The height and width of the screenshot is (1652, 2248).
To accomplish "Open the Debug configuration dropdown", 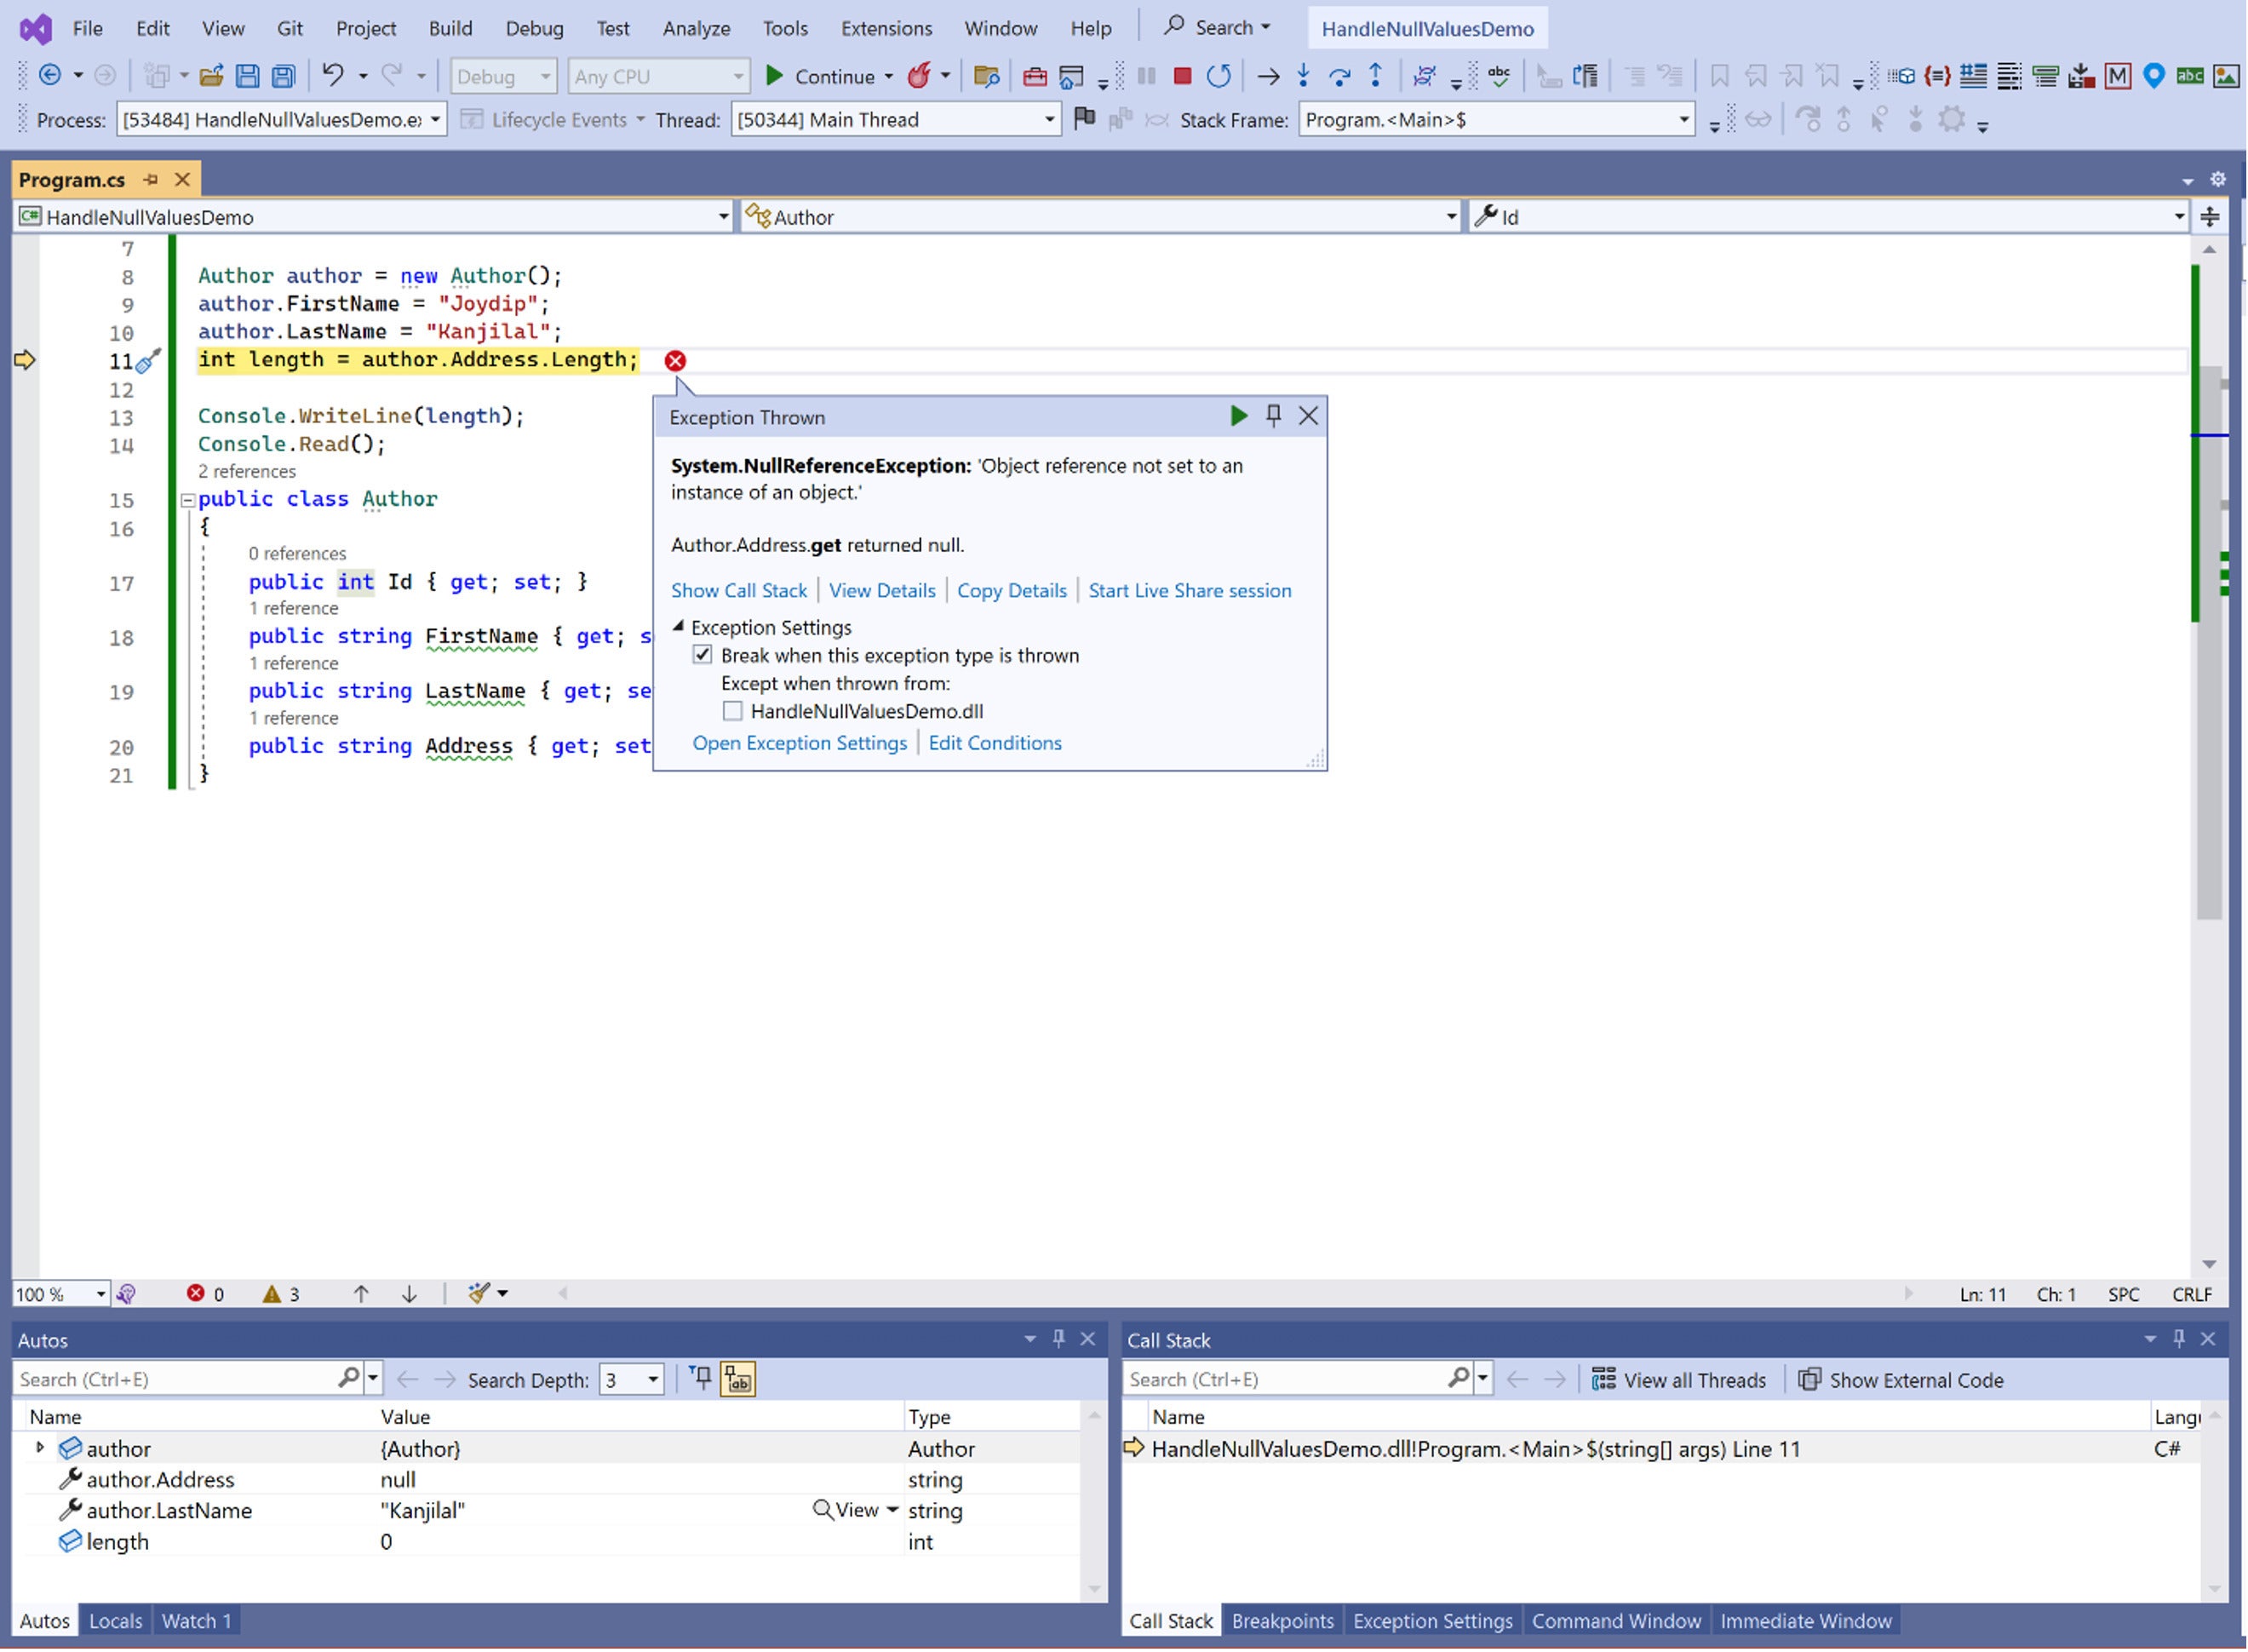I will click(504, 76).
